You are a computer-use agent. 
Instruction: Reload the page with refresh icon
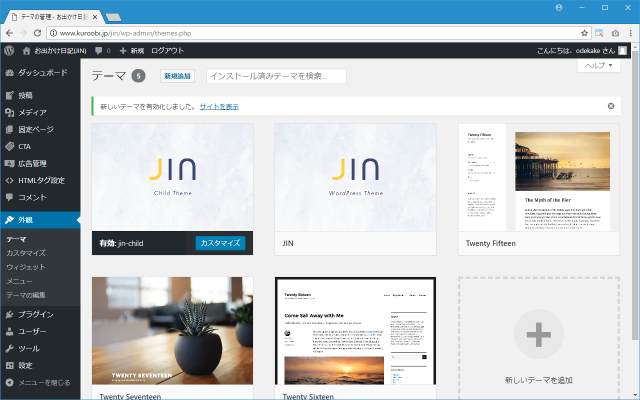(37, 33)
